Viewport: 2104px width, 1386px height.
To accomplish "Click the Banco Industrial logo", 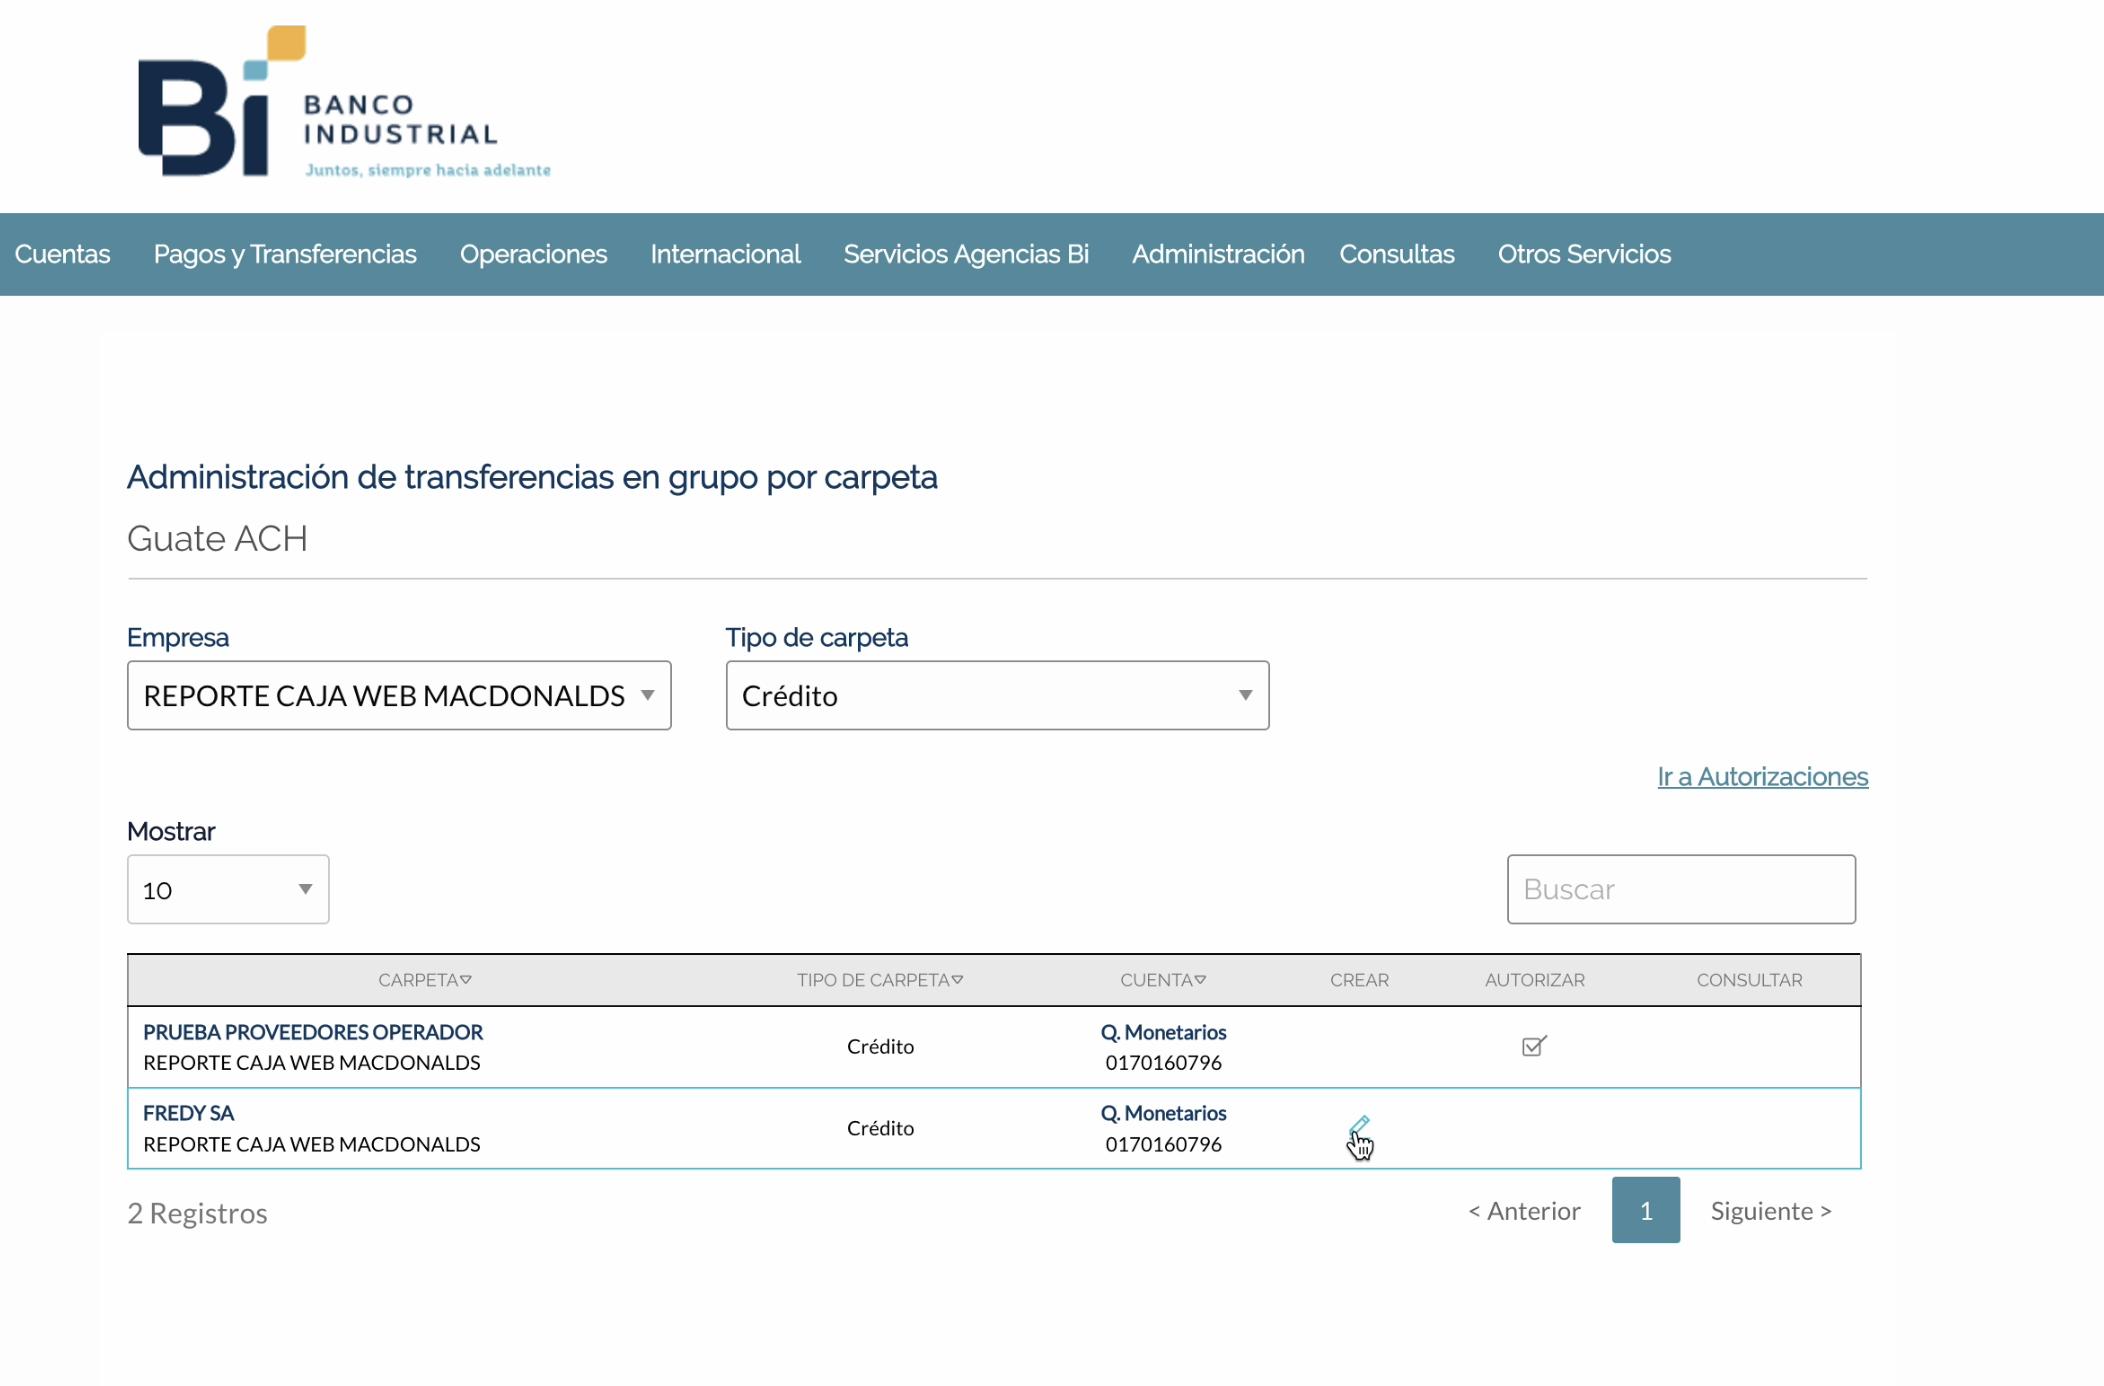I will 343,104.
